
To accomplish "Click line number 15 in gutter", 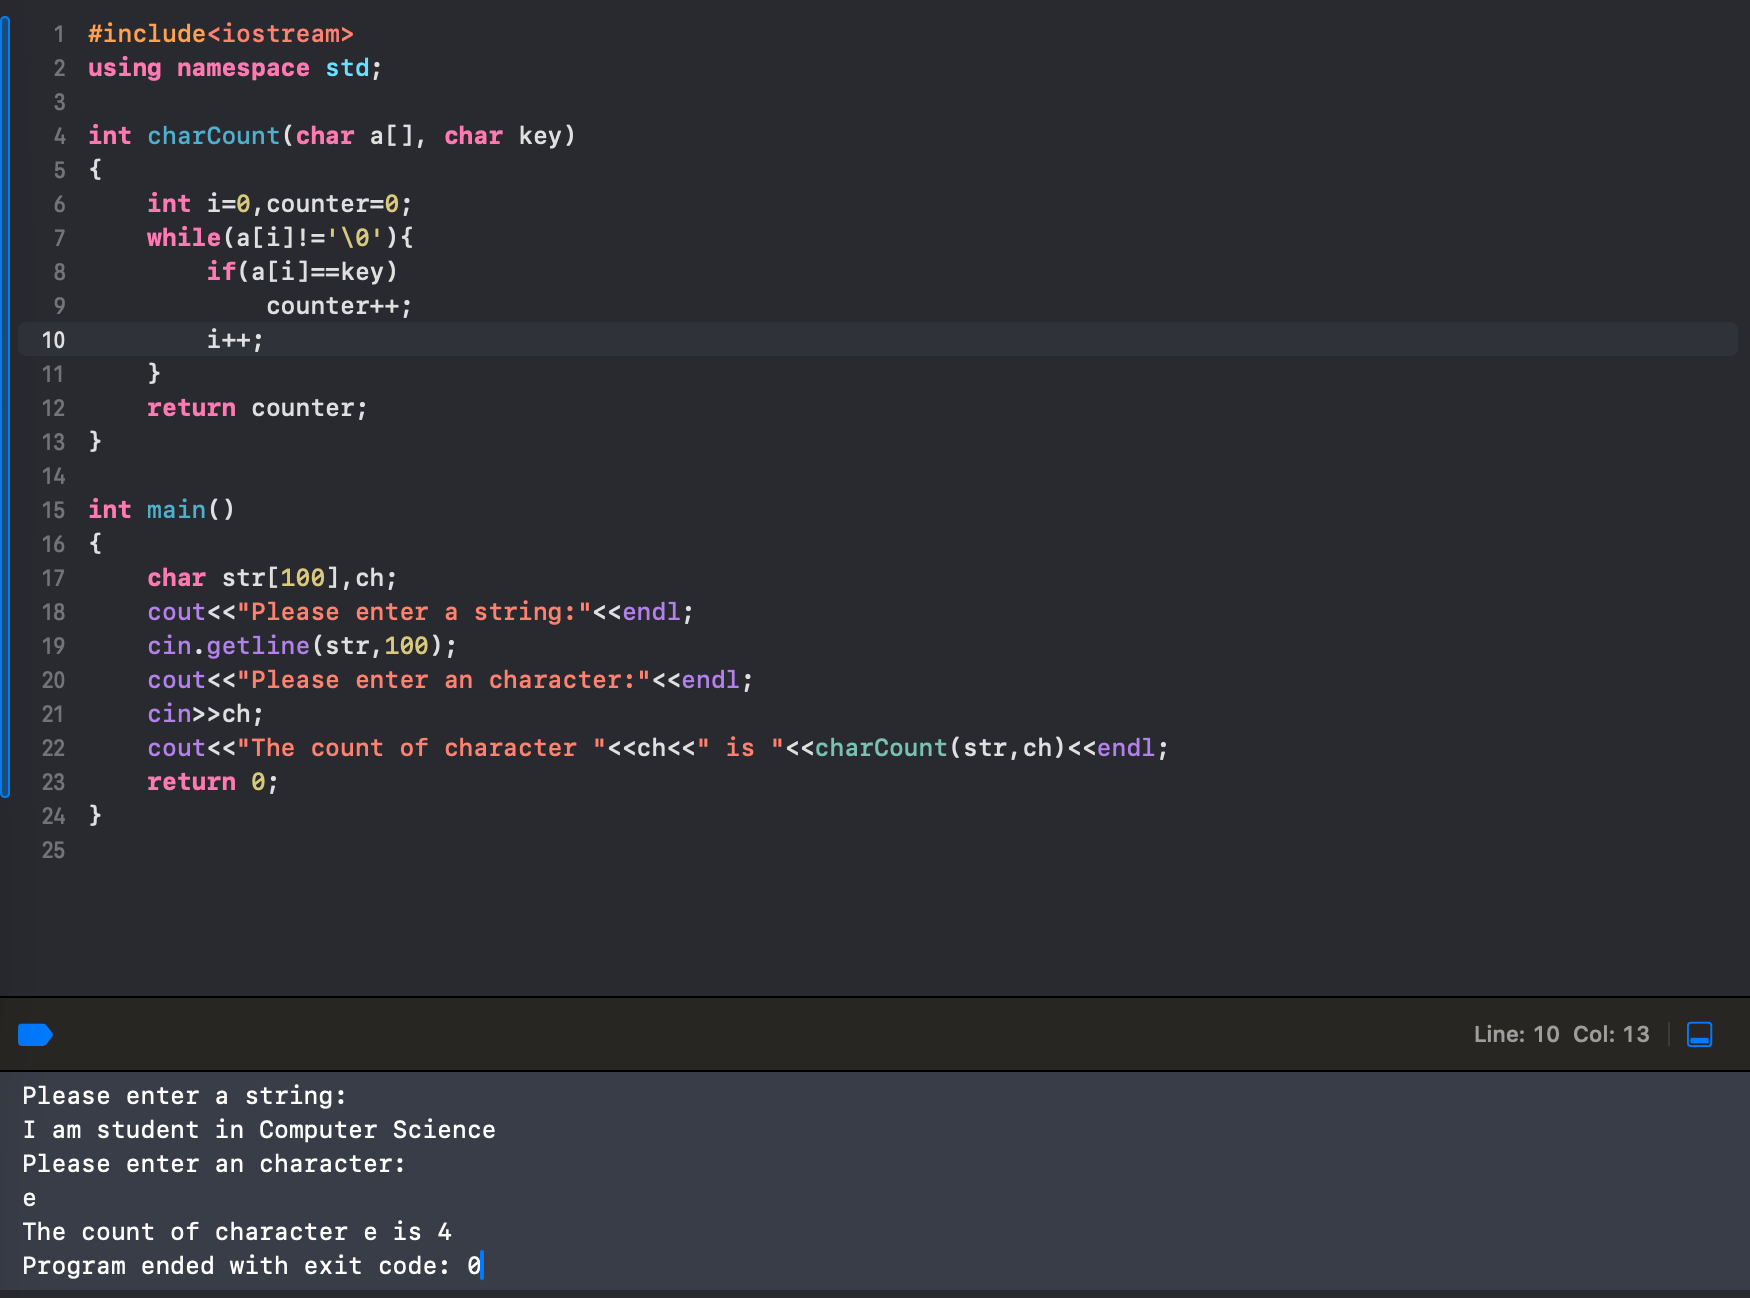I will [x=53, y=510].
